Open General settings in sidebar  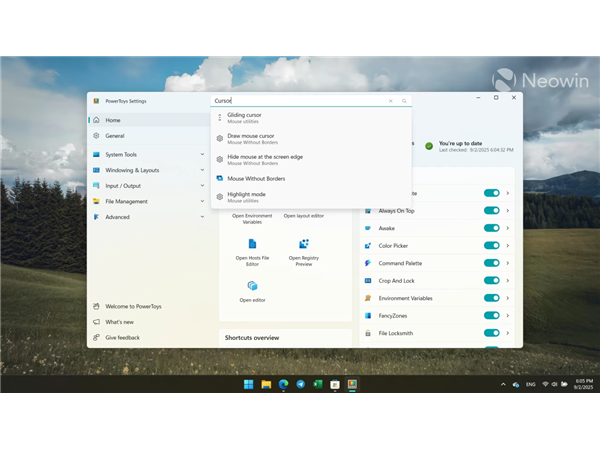149,136
